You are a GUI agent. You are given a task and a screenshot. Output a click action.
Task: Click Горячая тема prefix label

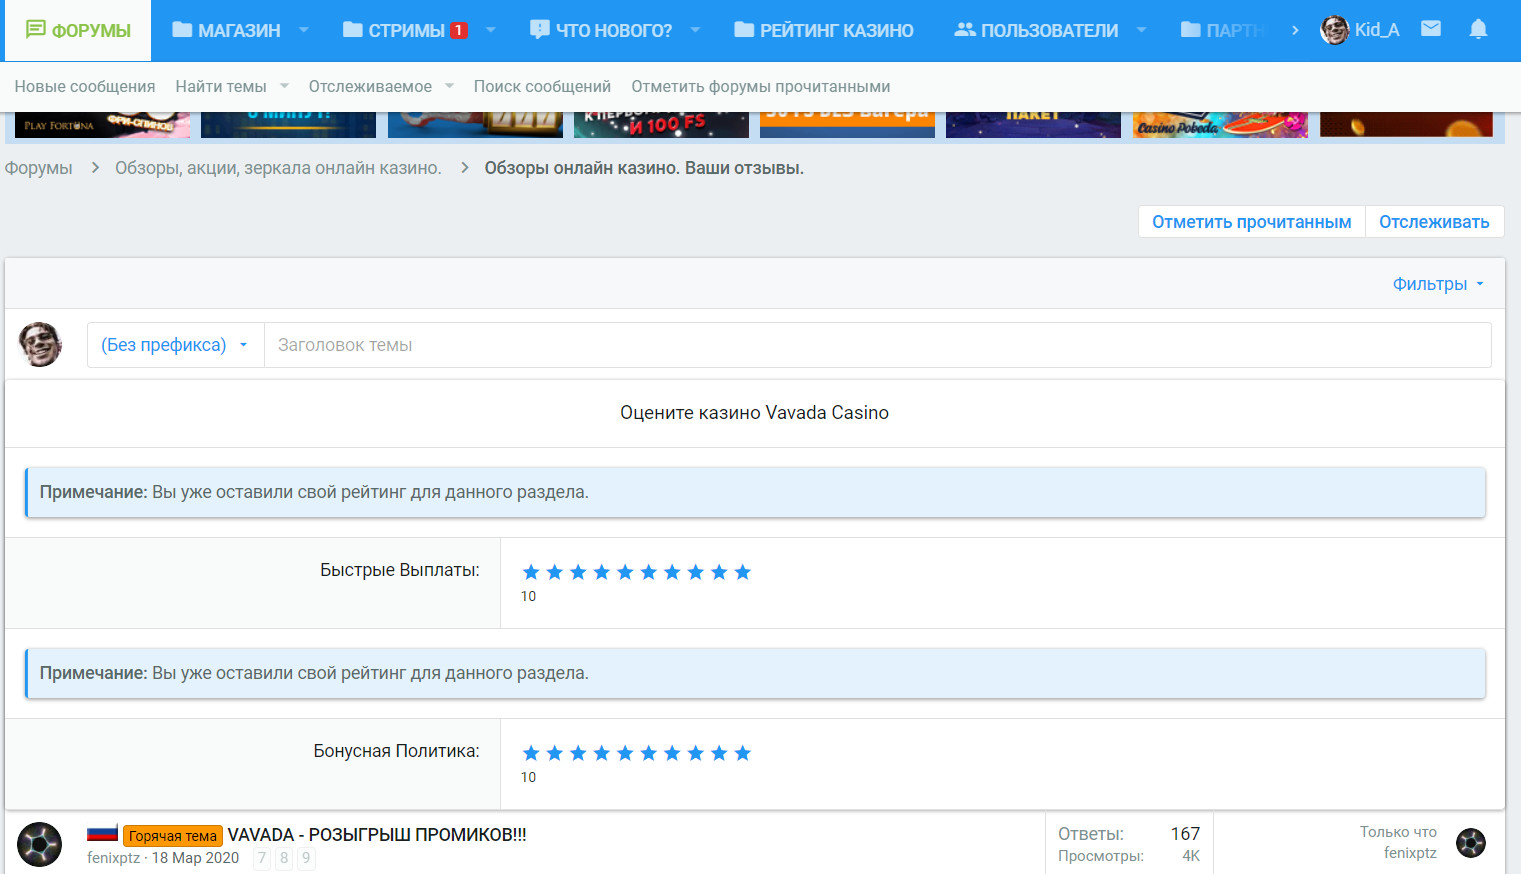[173, 836]
